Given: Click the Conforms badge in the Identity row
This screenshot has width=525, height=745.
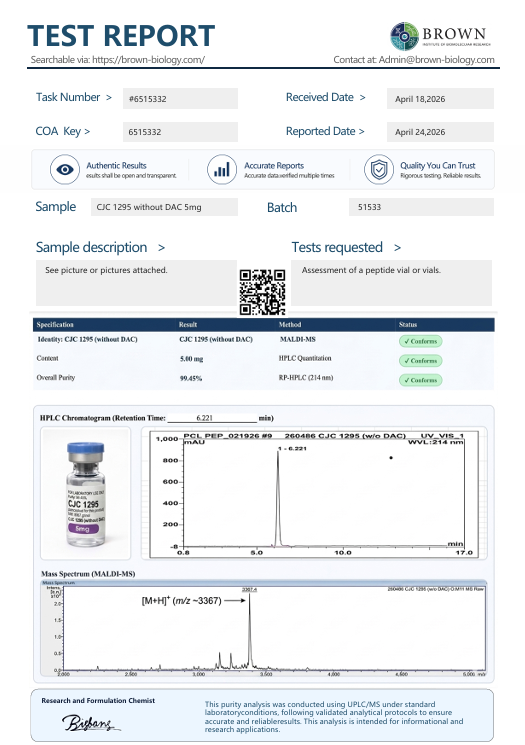Looking at the screenshot, I should pyautogui.click(x=420, y=341).
